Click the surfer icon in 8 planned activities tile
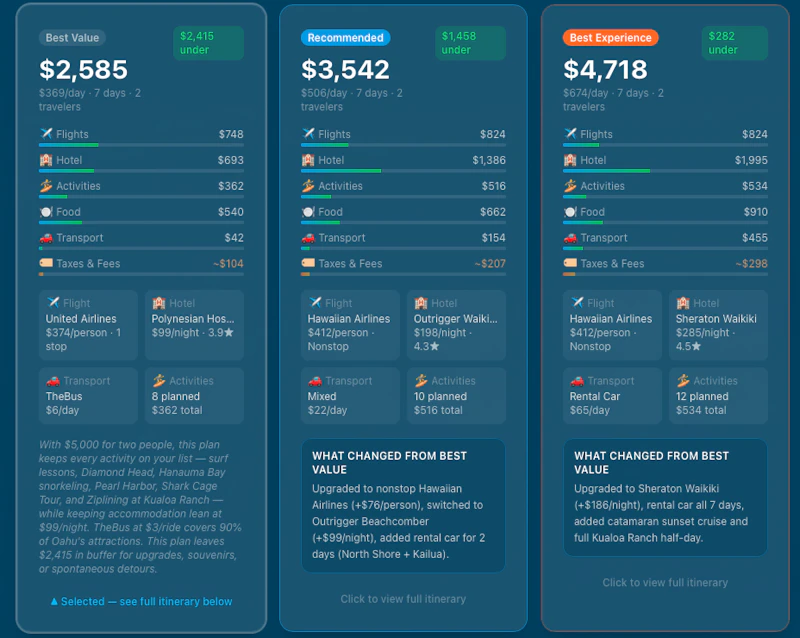The height and width of the screenshot is (638, 800). click(x=159, y=380)
